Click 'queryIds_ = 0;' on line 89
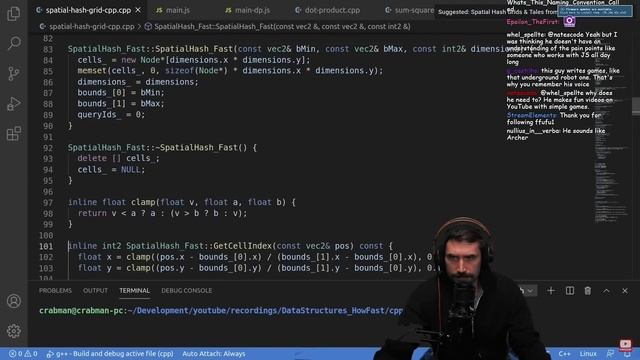Screen dimensions: 640x360 [x=111, y=114]
